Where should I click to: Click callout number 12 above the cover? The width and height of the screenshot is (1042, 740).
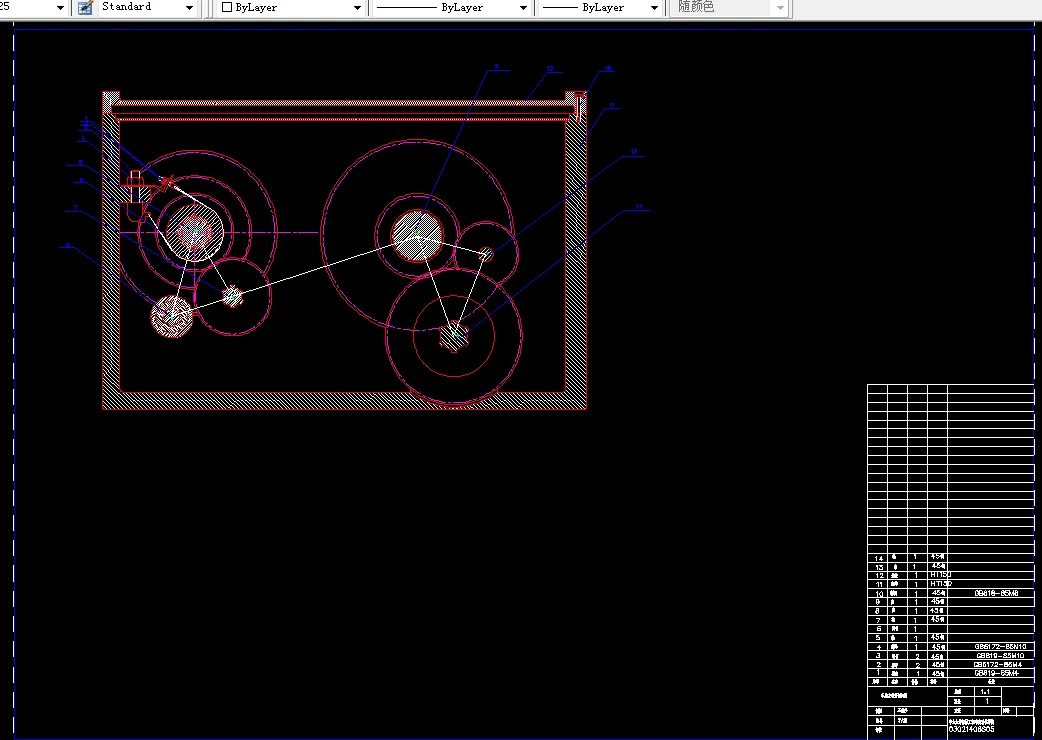pos(550,69)
